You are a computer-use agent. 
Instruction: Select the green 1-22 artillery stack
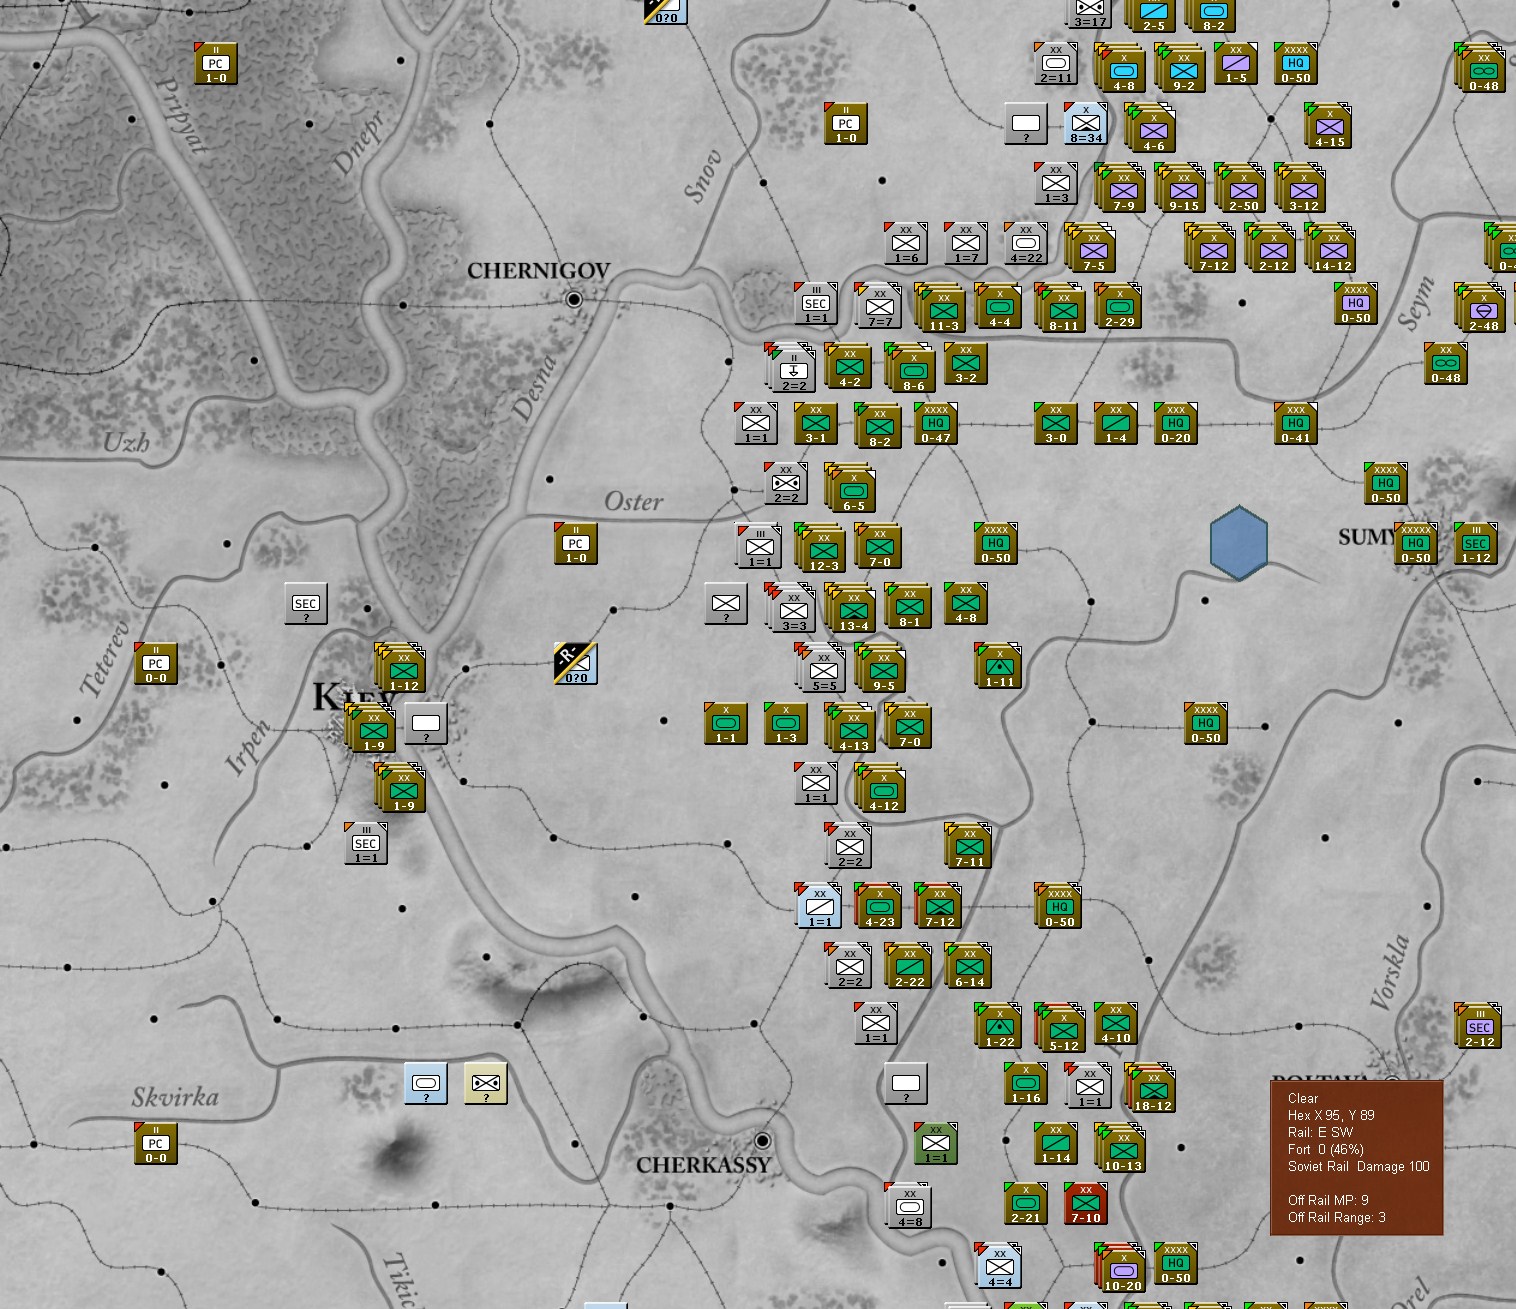999,1027
